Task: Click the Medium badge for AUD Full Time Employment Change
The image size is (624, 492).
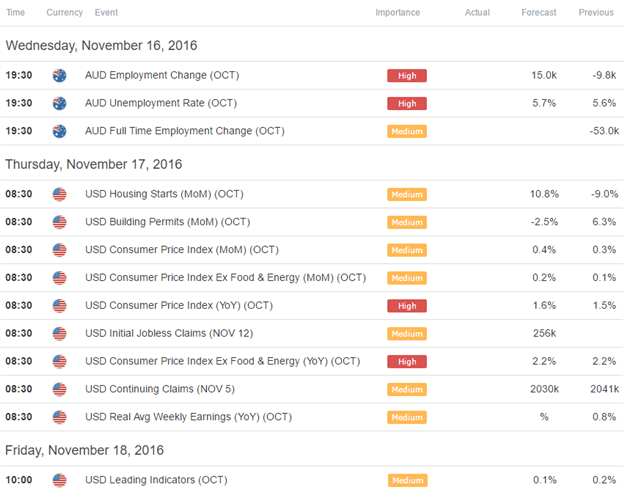Action: 407,131
